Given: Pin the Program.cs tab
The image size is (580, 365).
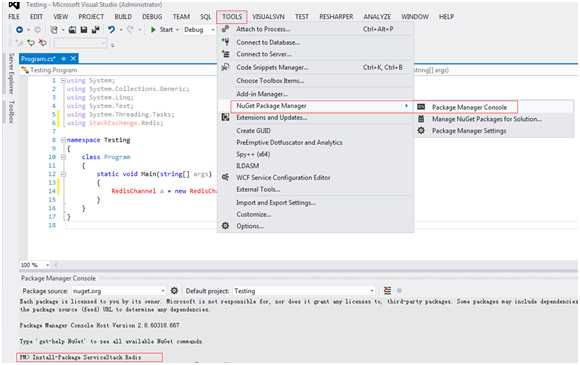Looking at the screenshot, I should (64, 59).
